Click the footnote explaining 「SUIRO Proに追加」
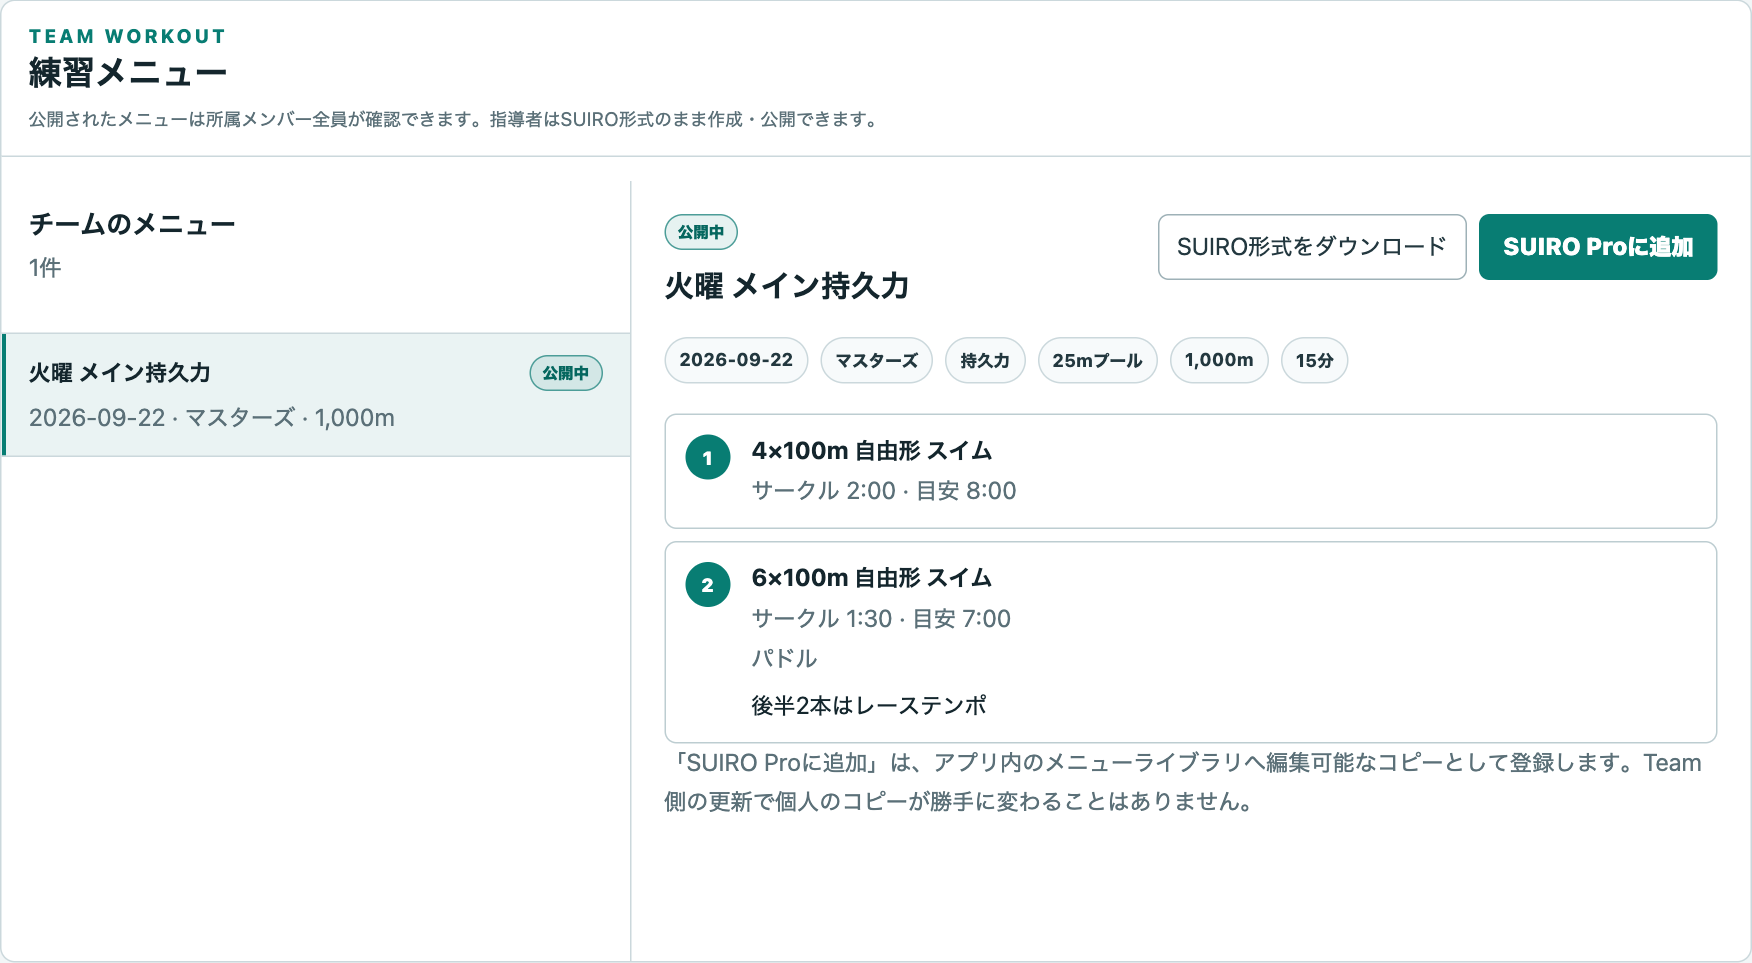 [x=1183, y=782]
